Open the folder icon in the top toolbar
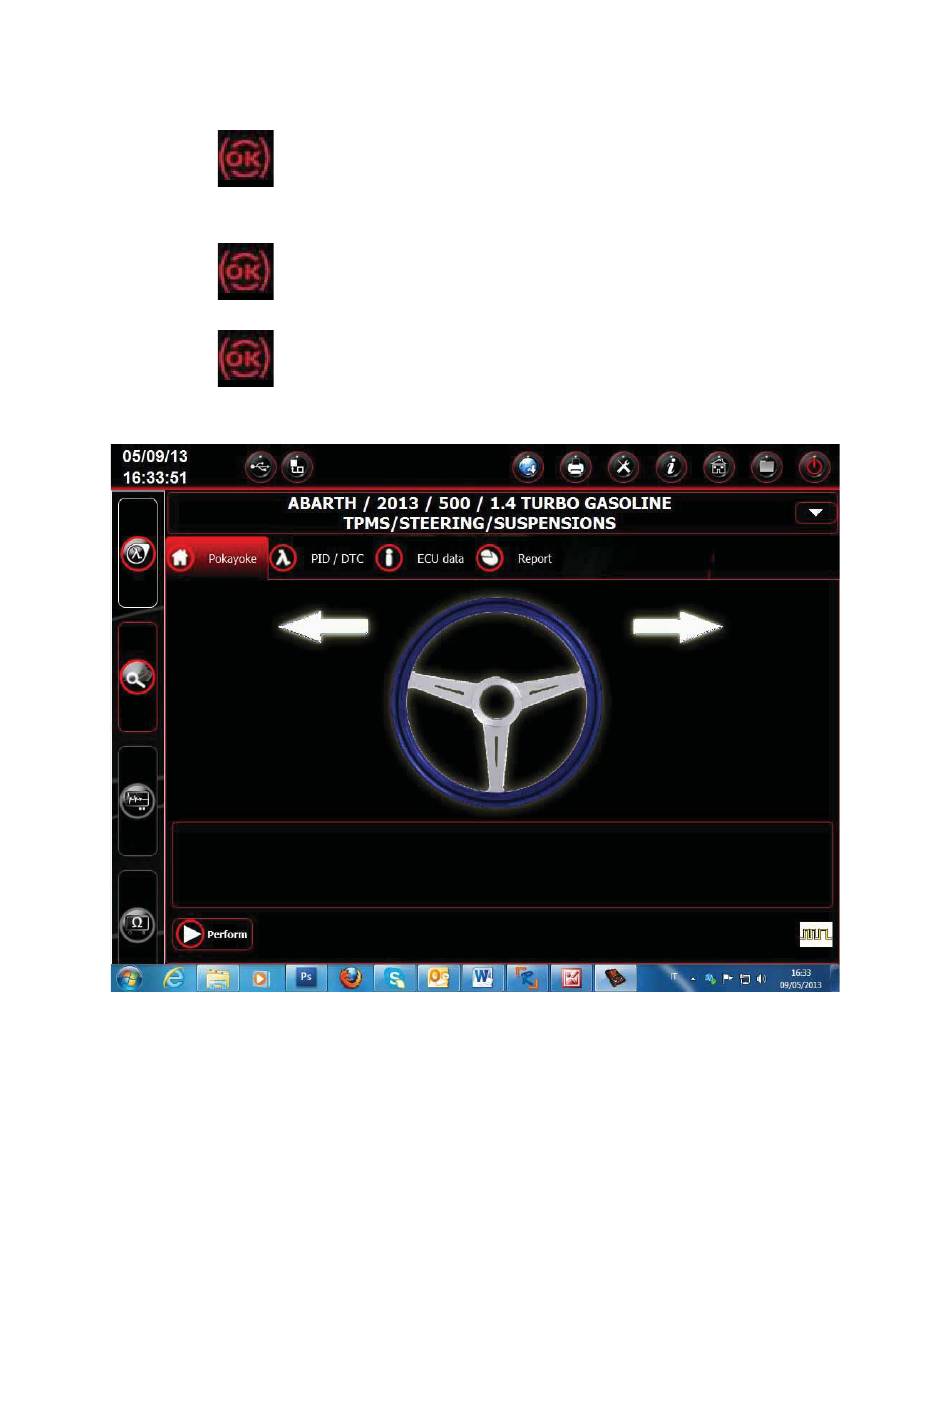 coord(767,467)
